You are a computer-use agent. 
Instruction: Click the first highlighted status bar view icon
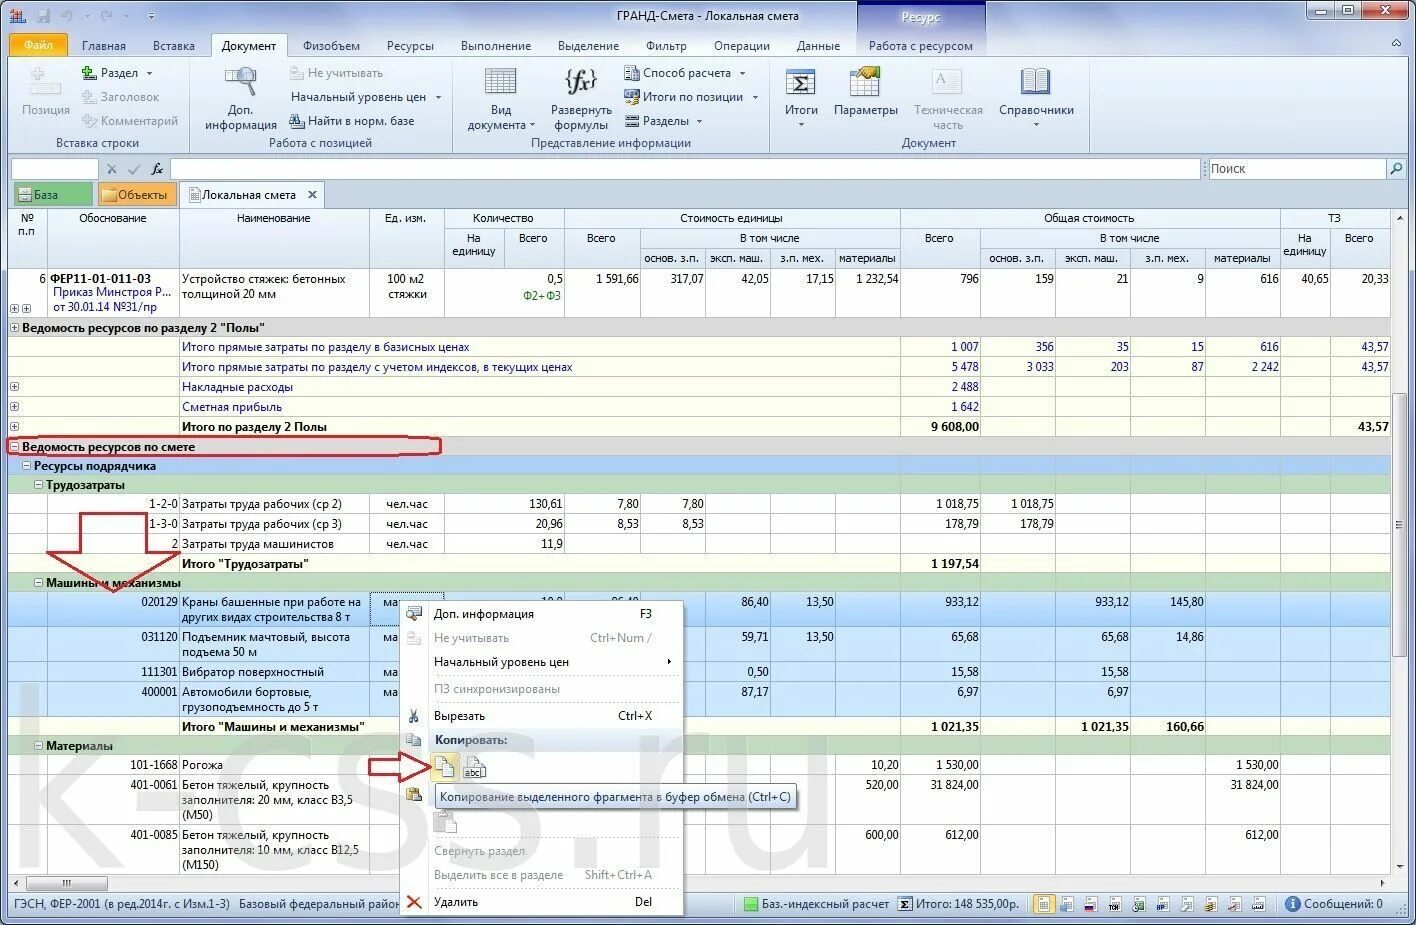pyautogui.click(x=1043, y=904)
